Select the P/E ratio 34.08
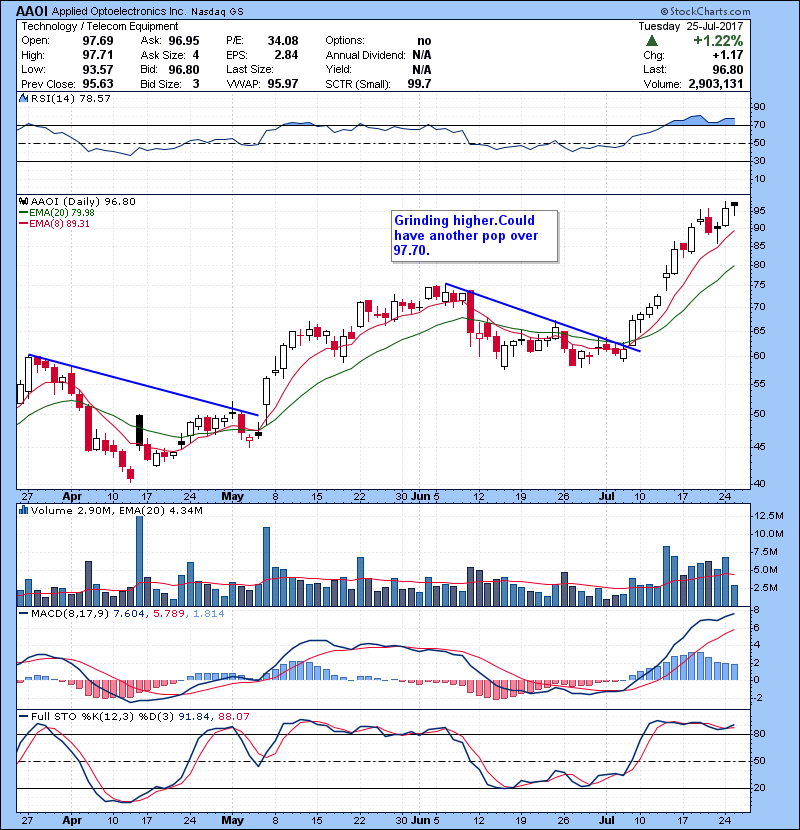The width and height of the screenshot is (800, 830). 283,41
